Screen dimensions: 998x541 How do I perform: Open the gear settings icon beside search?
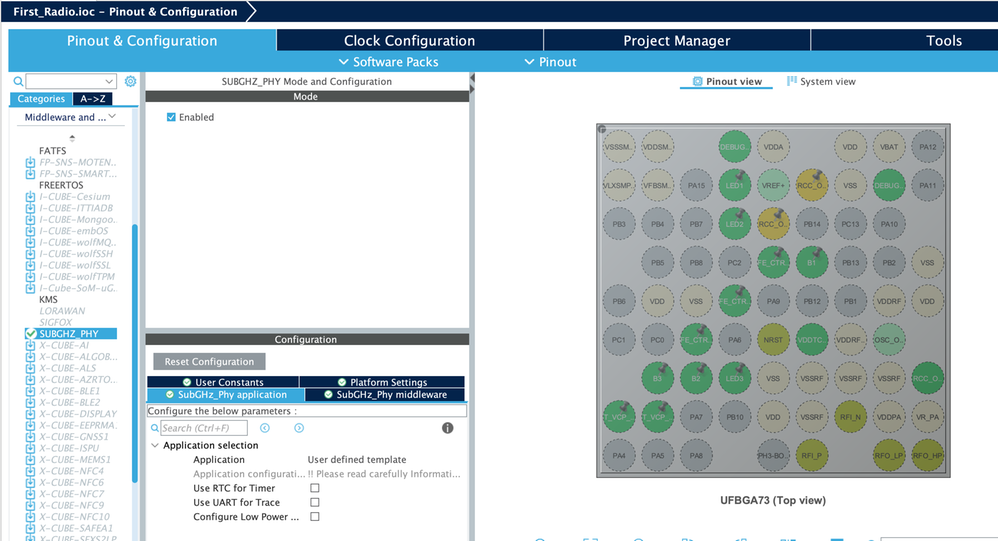[x=130, y=81]
